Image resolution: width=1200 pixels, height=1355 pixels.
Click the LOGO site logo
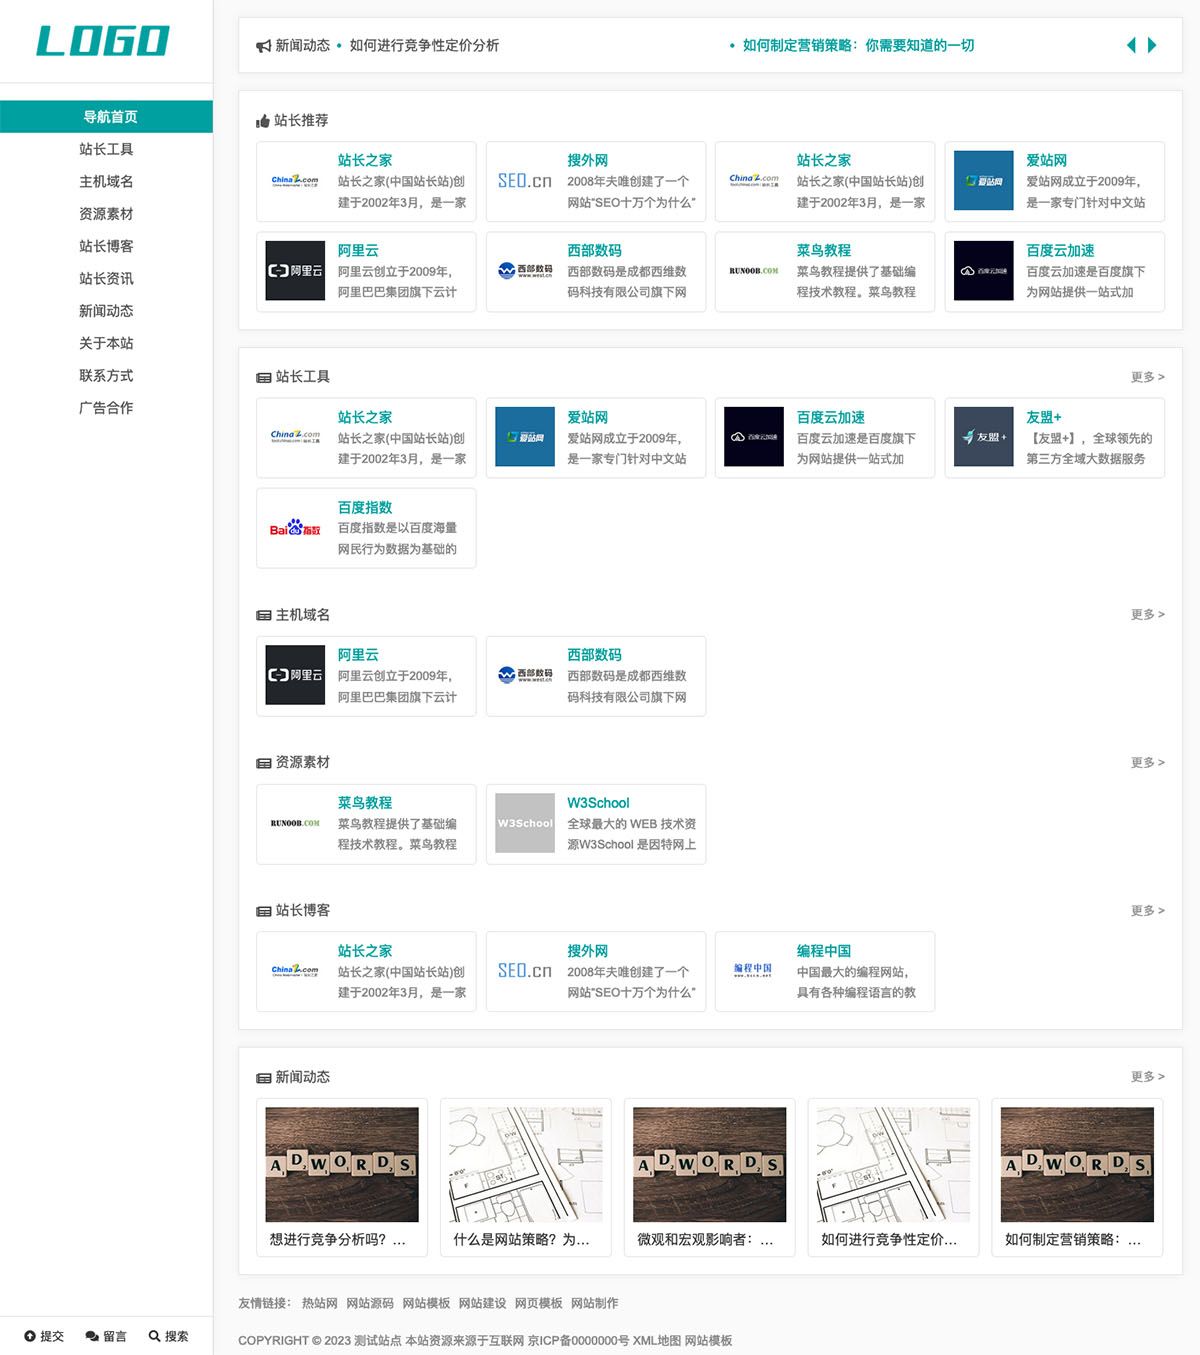point(103,41)
